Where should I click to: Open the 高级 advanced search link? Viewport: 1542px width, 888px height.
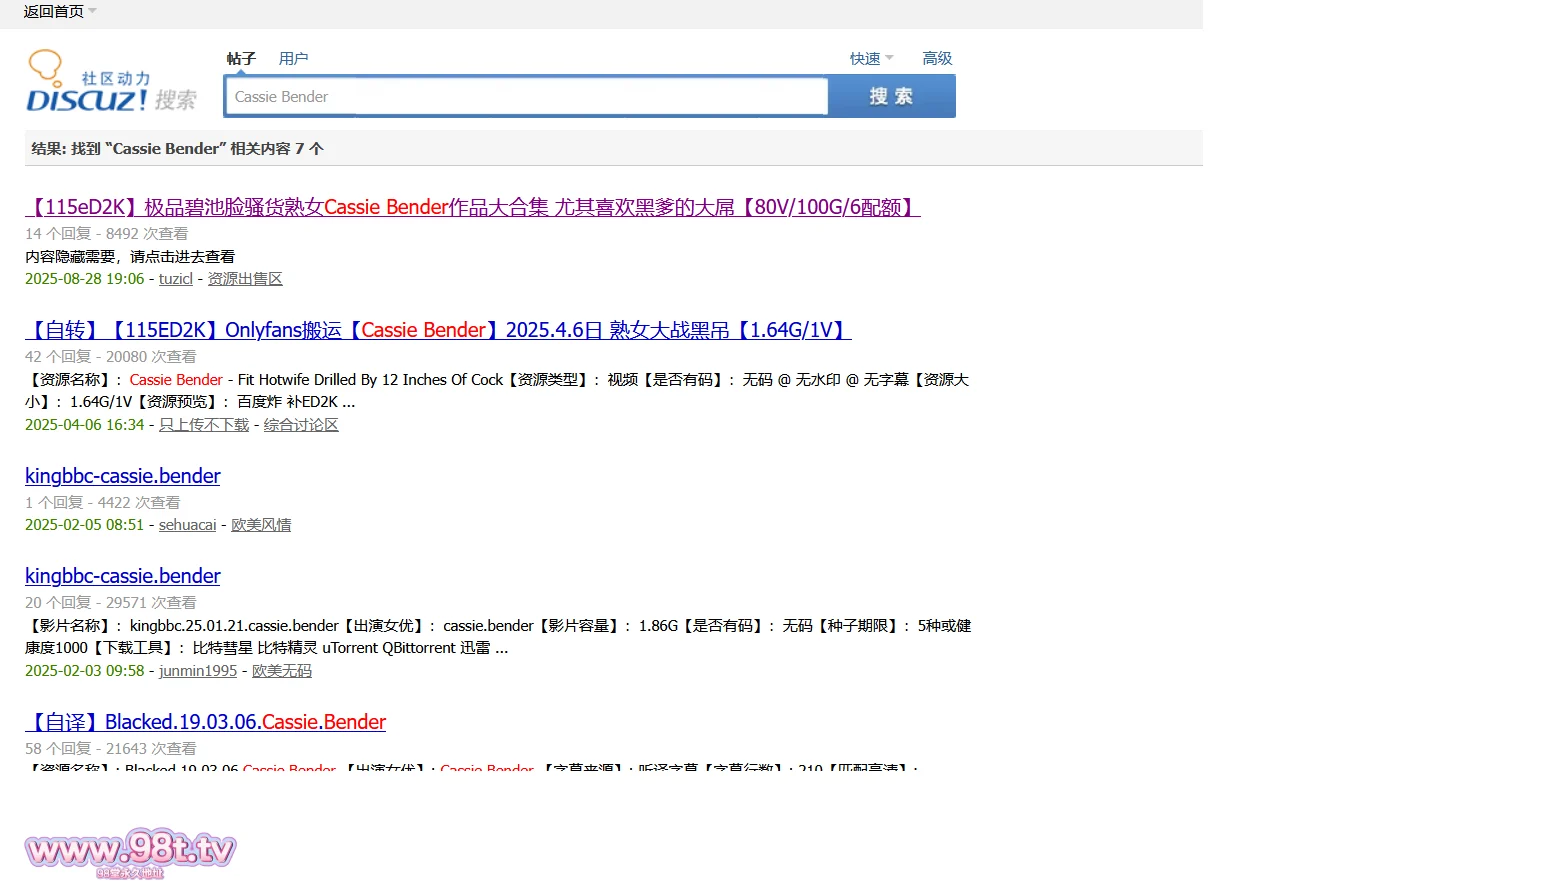[x=937, y=59]
